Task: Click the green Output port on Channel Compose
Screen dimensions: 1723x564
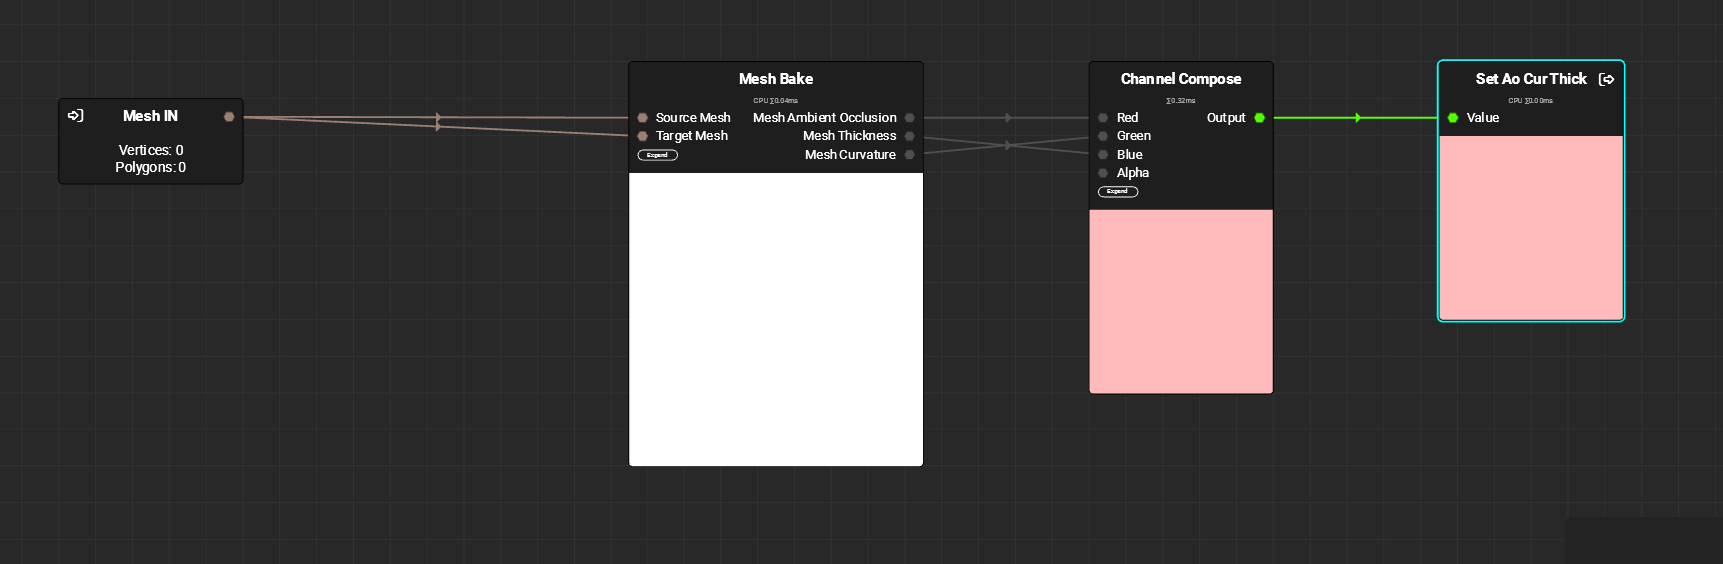Action: point(1259,118)
